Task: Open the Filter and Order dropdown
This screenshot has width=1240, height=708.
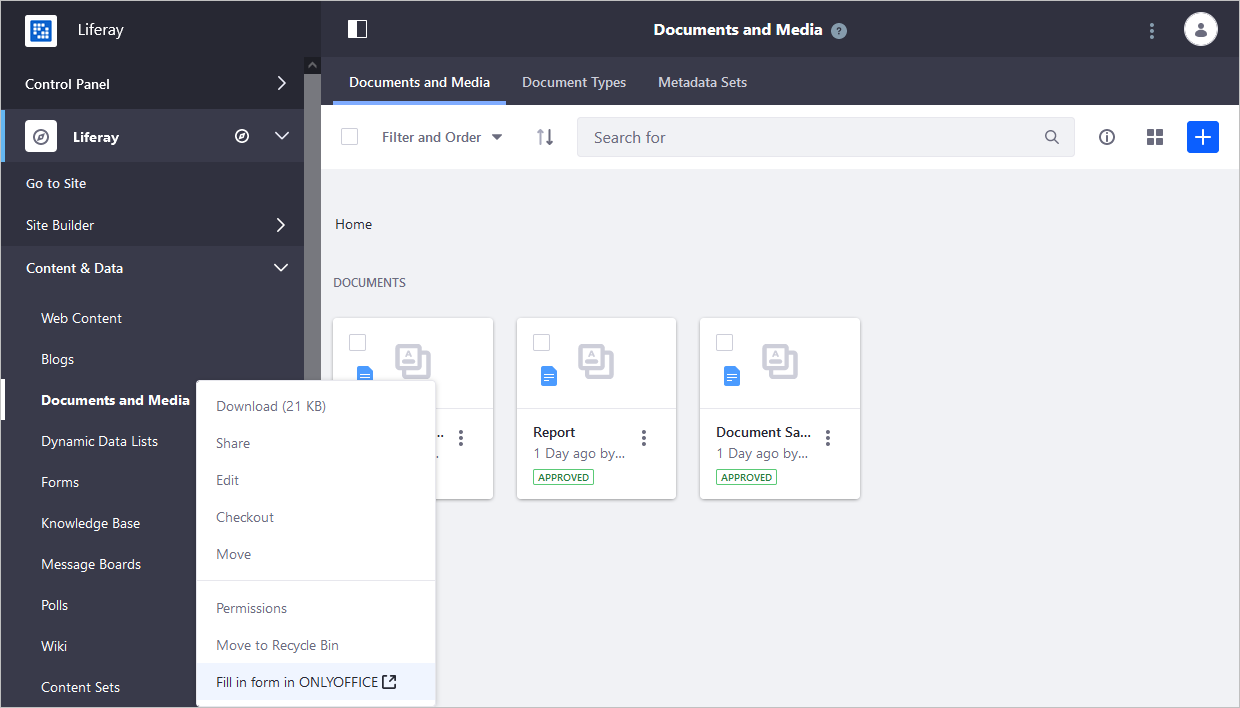Action: 441,137
